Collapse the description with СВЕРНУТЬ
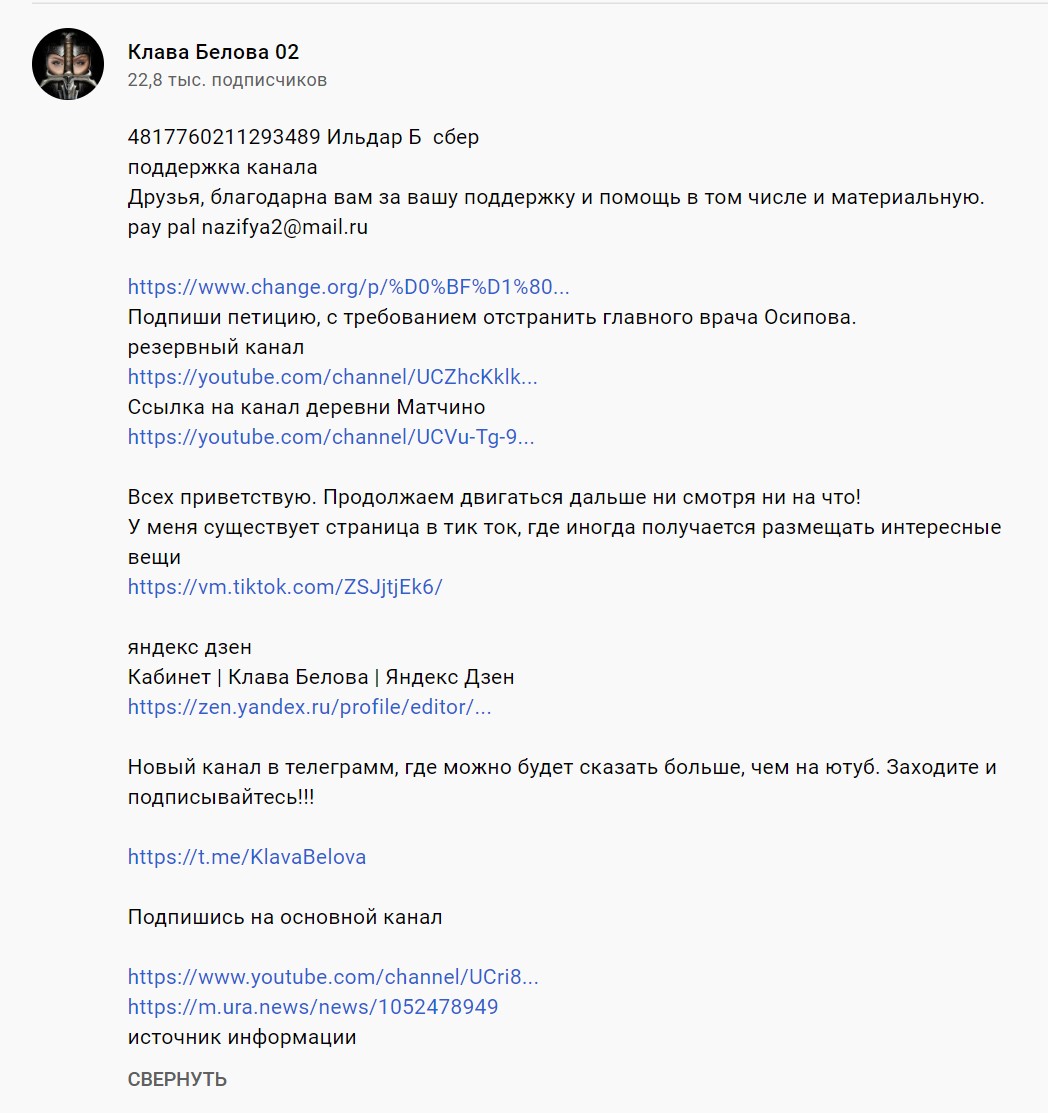1048x1113 pixels. coord(177,1080)
